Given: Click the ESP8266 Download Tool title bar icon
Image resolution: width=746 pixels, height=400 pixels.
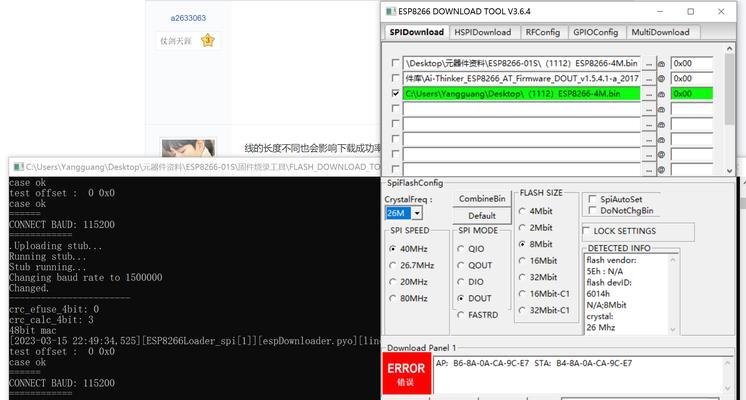Looking at the screenshot, I should (391, 11).
